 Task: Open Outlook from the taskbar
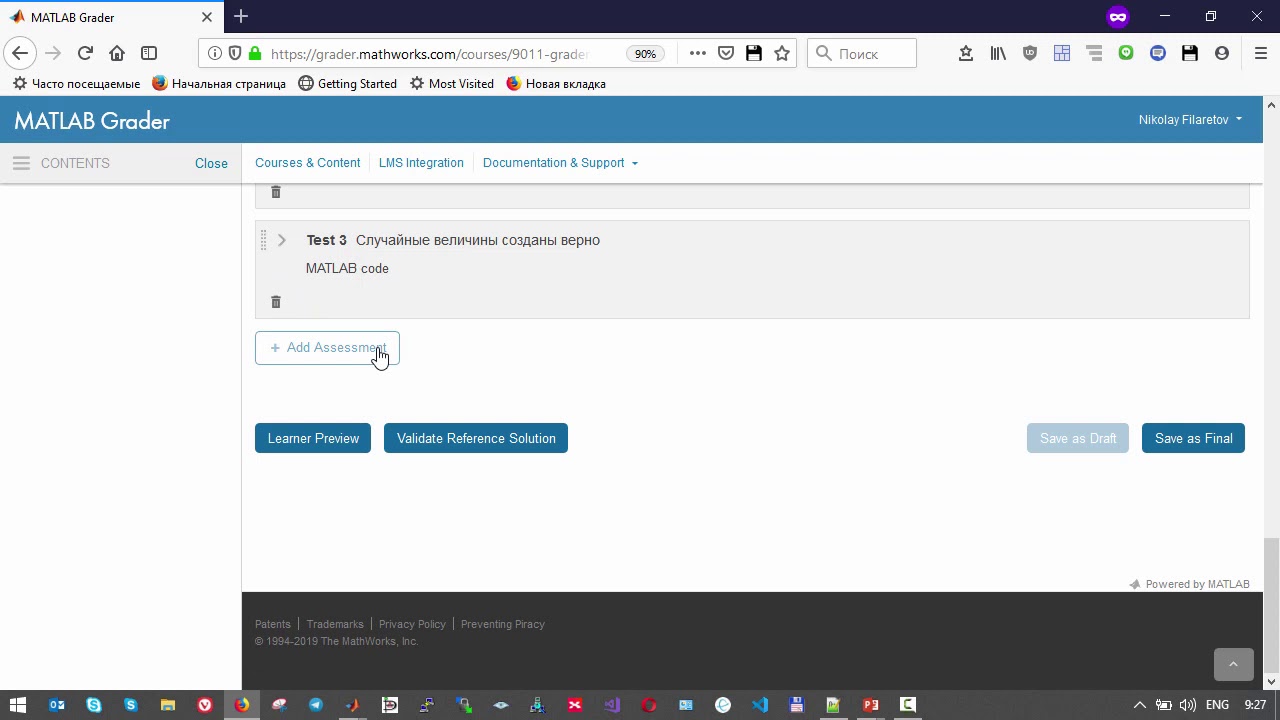pos(57,705)
